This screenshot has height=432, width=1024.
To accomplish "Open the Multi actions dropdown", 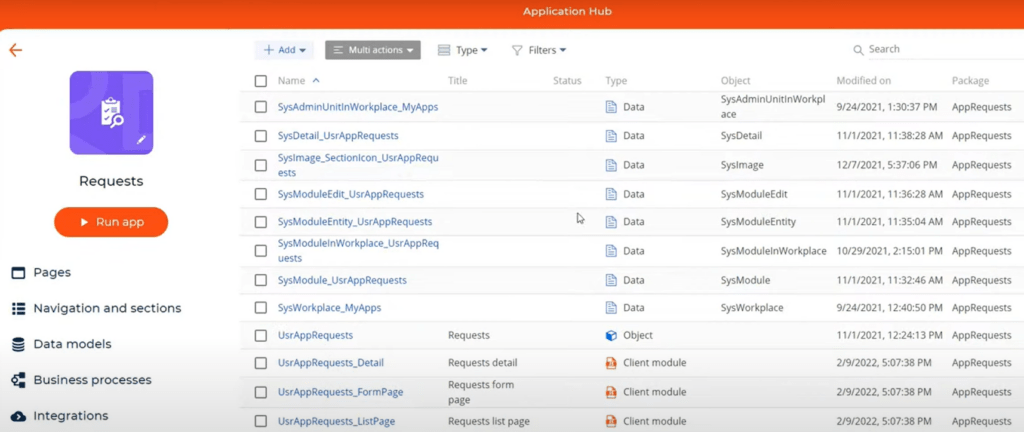I will point(373,50).
